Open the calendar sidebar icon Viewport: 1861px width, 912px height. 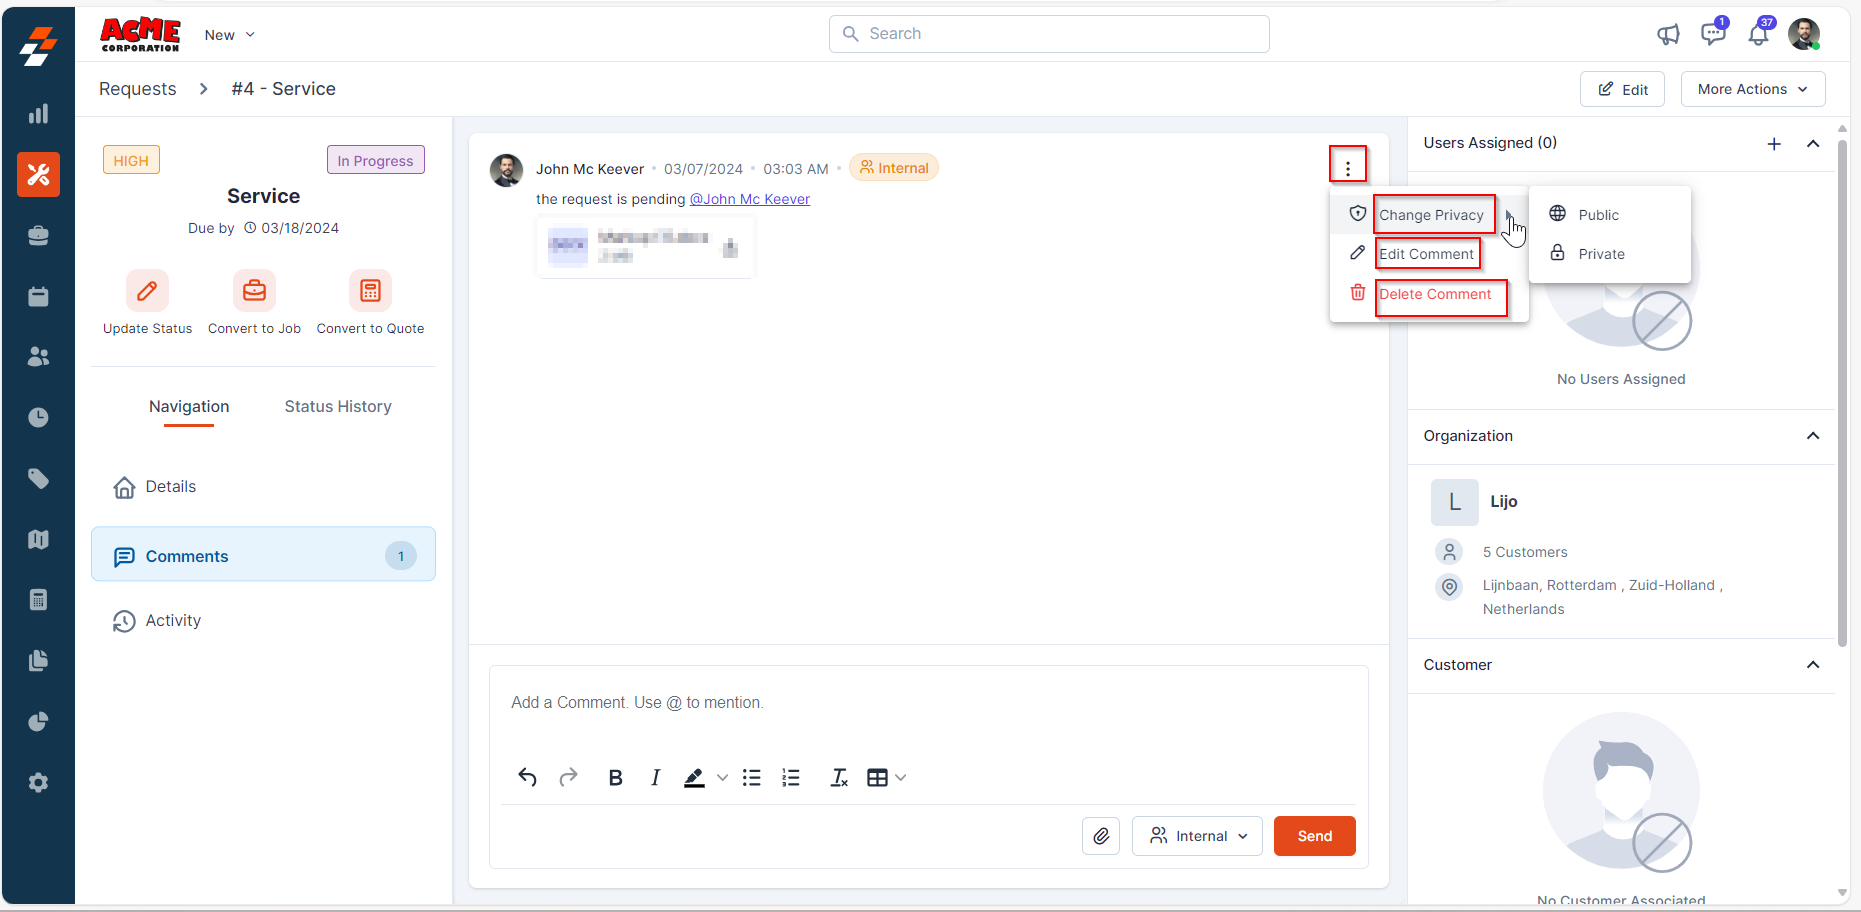[38, 297]
